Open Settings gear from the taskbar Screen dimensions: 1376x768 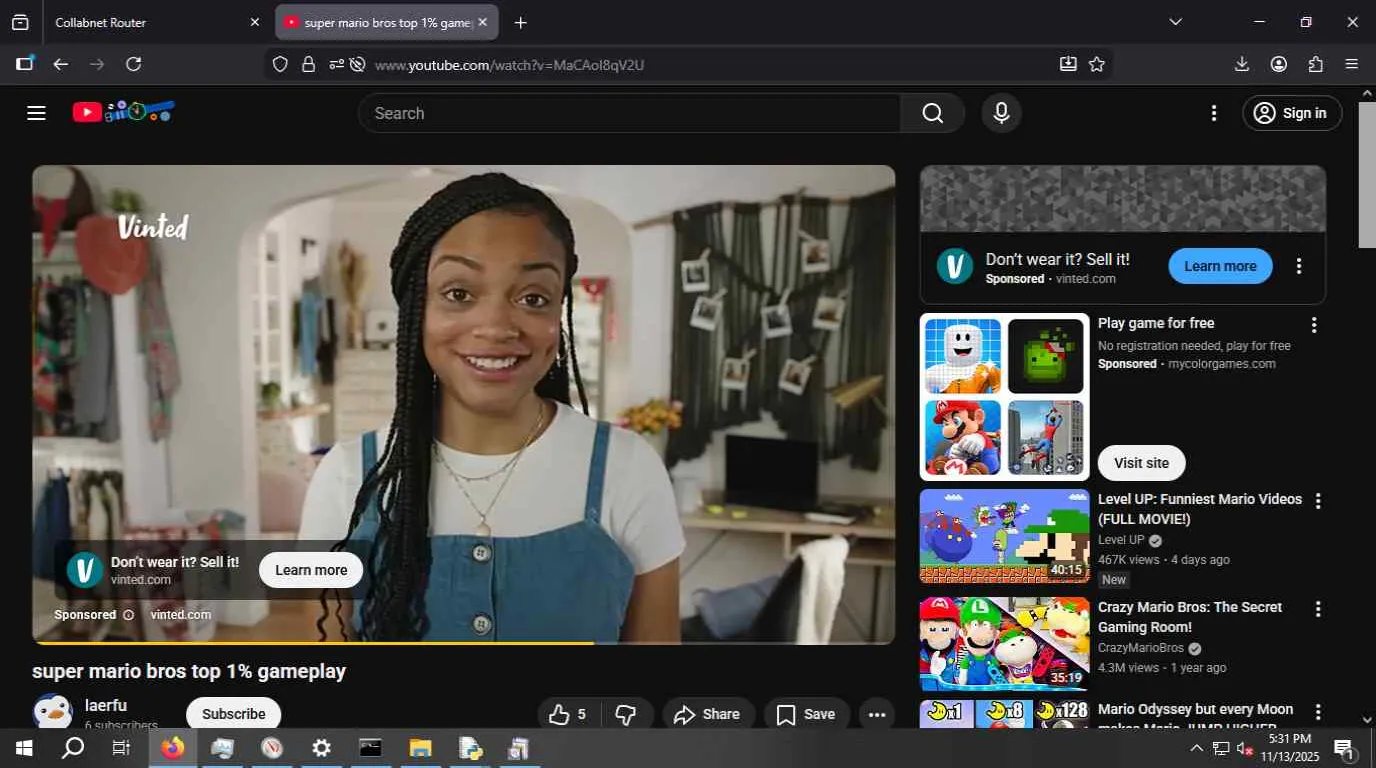click(321, 748)
